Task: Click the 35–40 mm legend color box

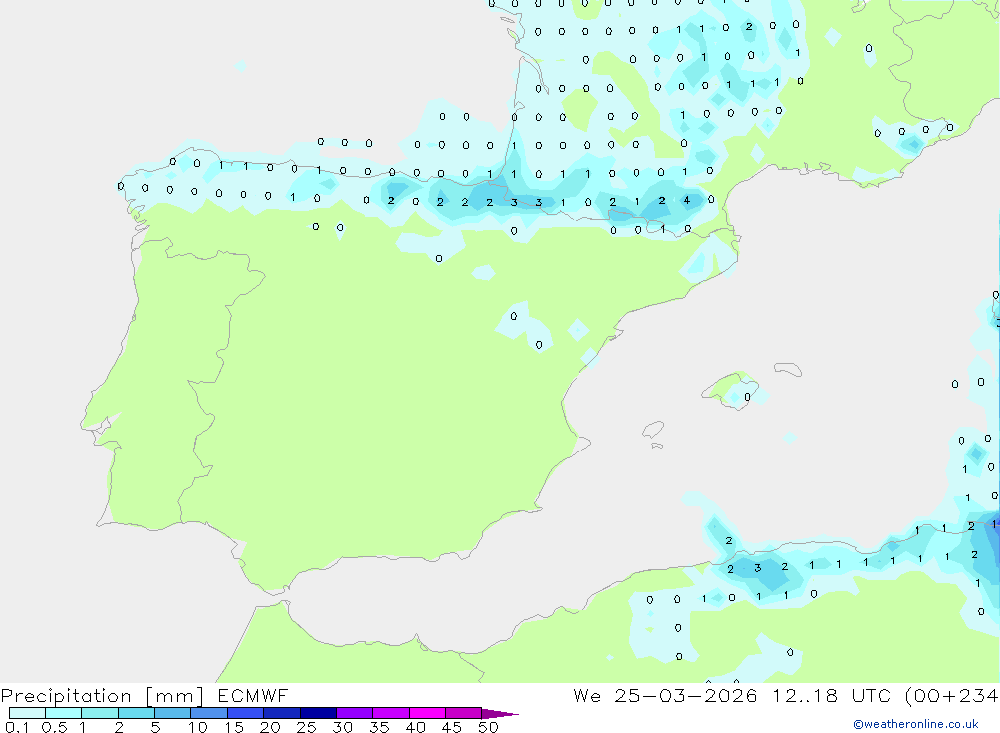Action: pos(391,713)
